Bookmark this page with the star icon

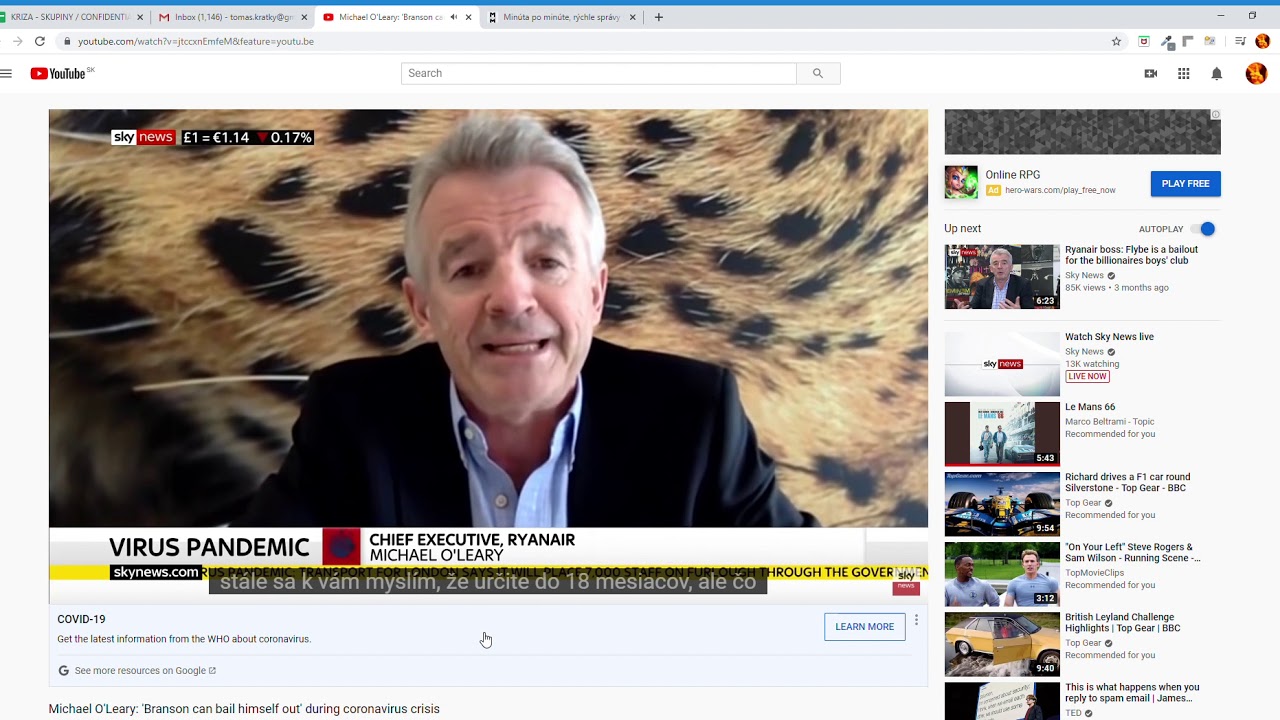(x=1116, y=41)
